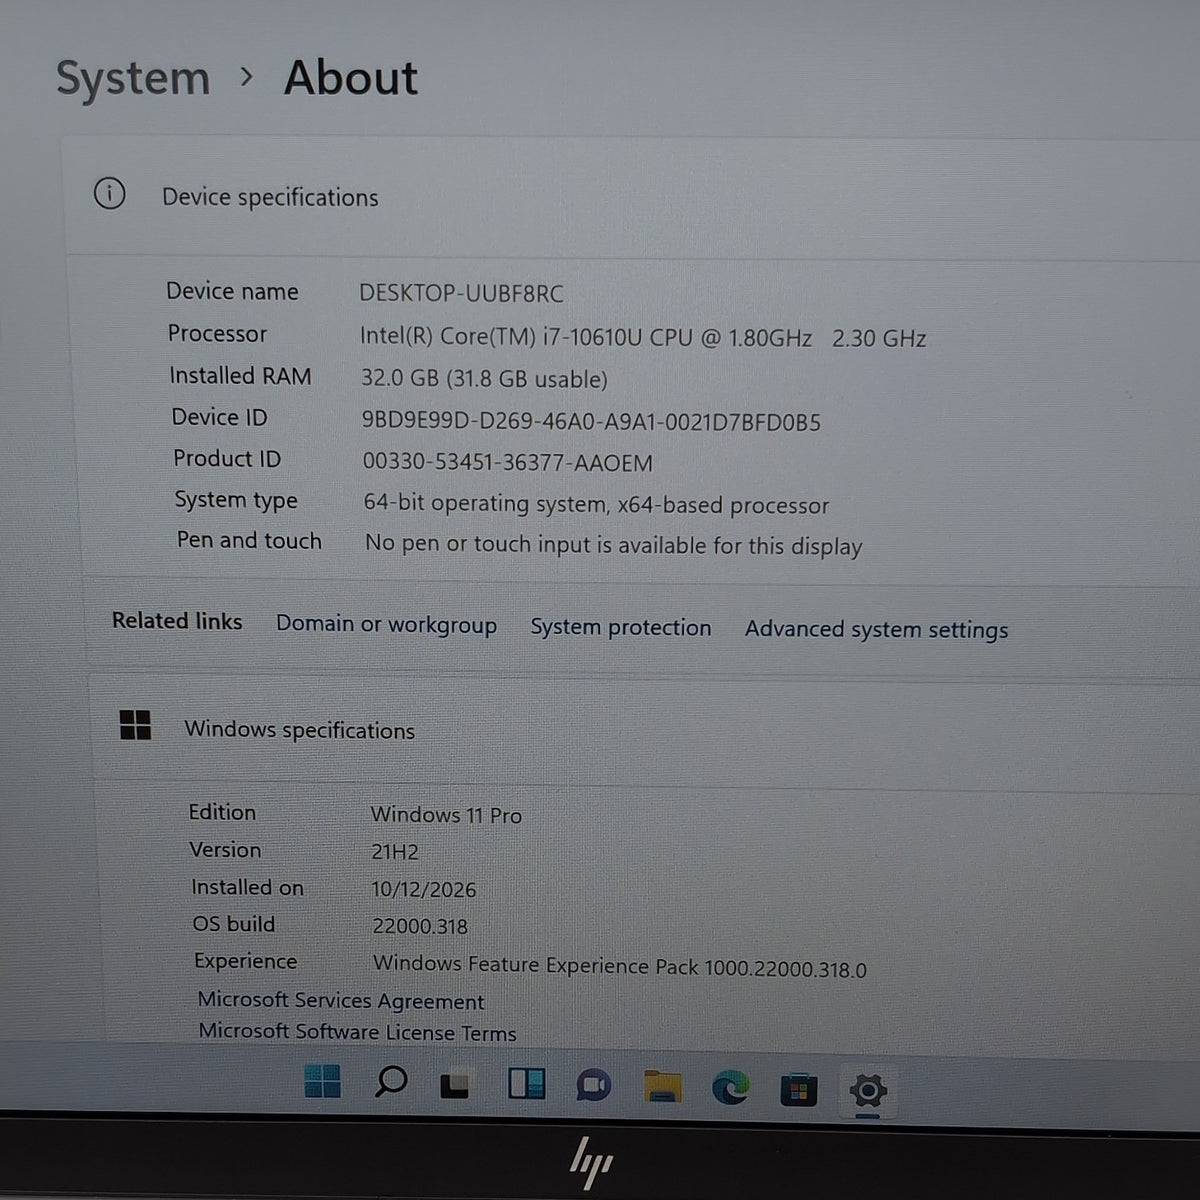Select the device name DESKTOP-UUBF8RC text
Viewport: 1200px width, 1200px height.
coord(461,293)
